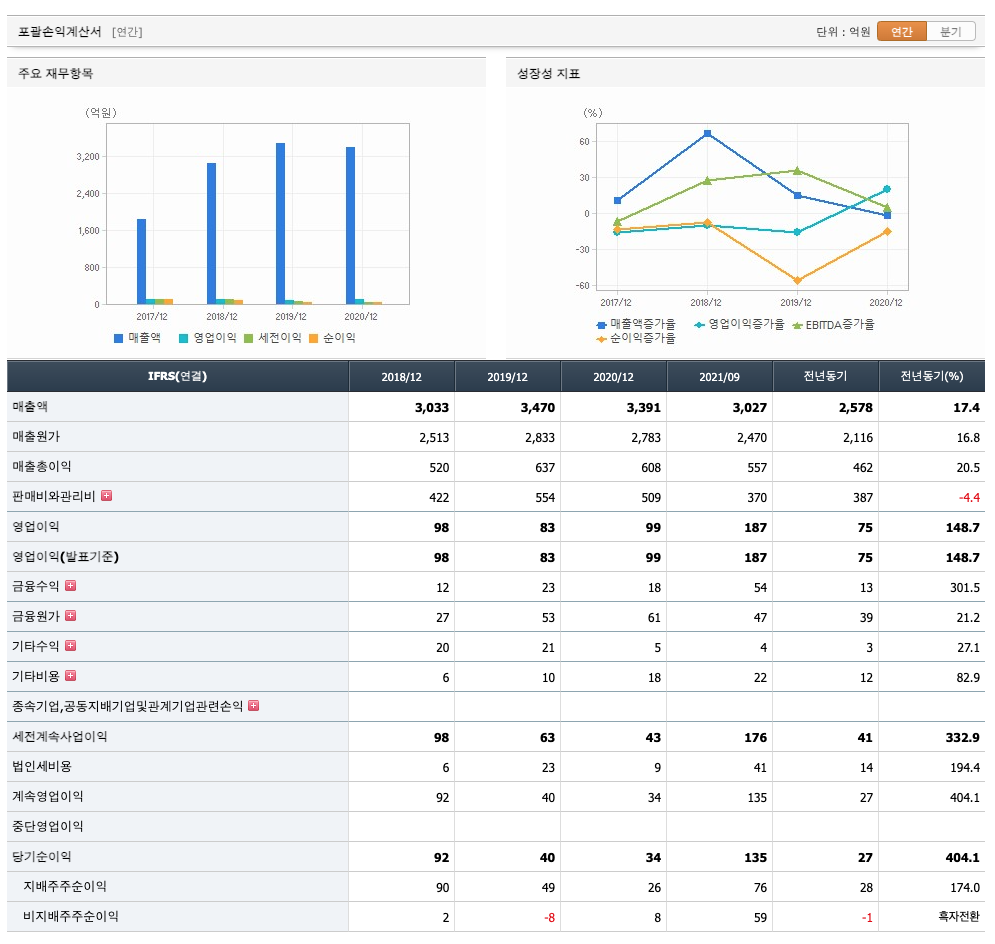The width and height of the screenshot is (995, 944).
Task: Toggle the 순이익 bar chart legend
Action: [x=332, y=338]
